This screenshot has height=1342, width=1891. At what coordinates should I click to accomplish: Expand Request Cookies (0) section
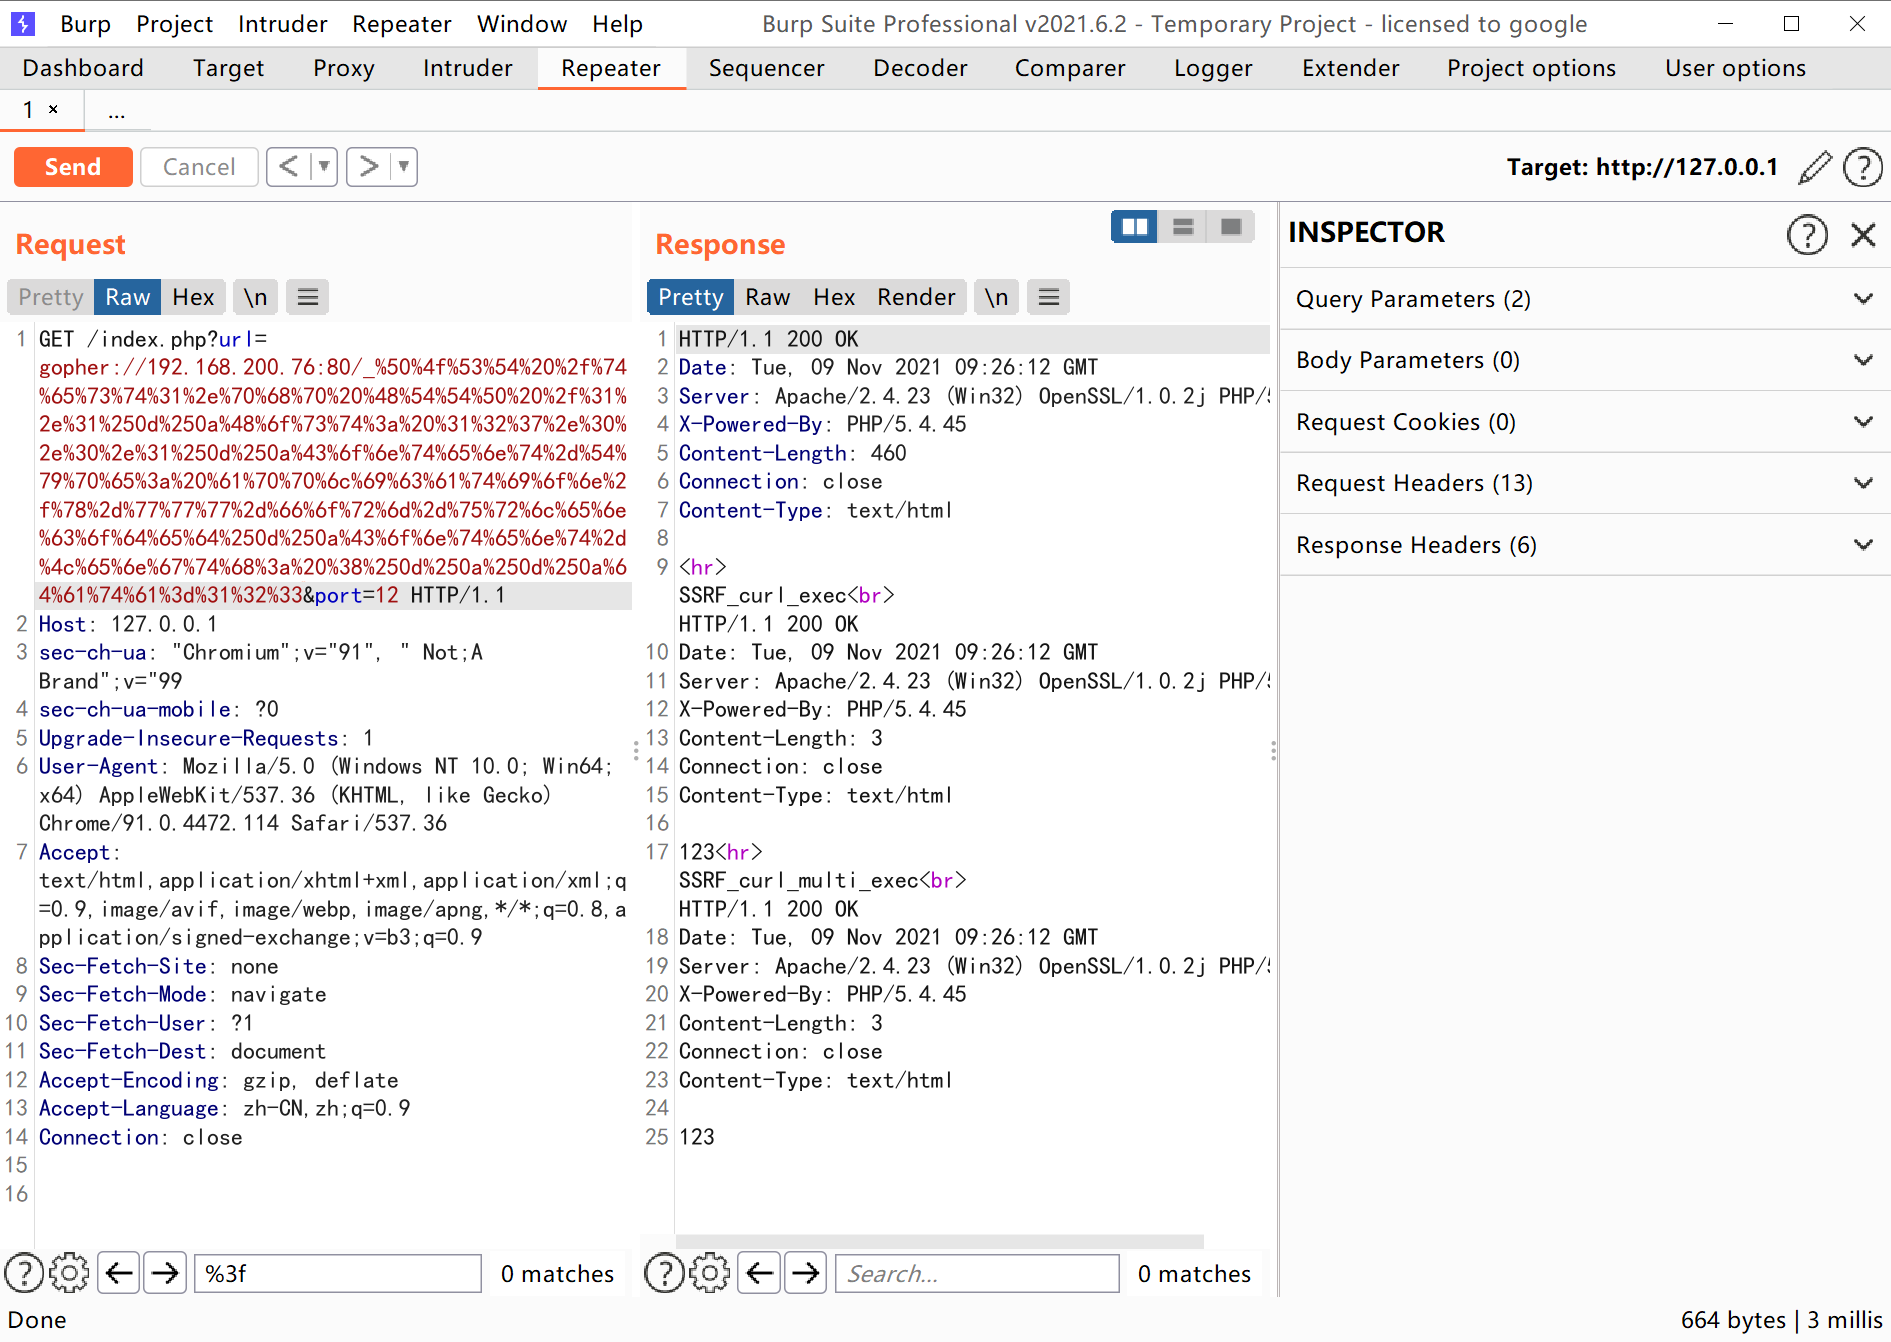[1585, 422]
